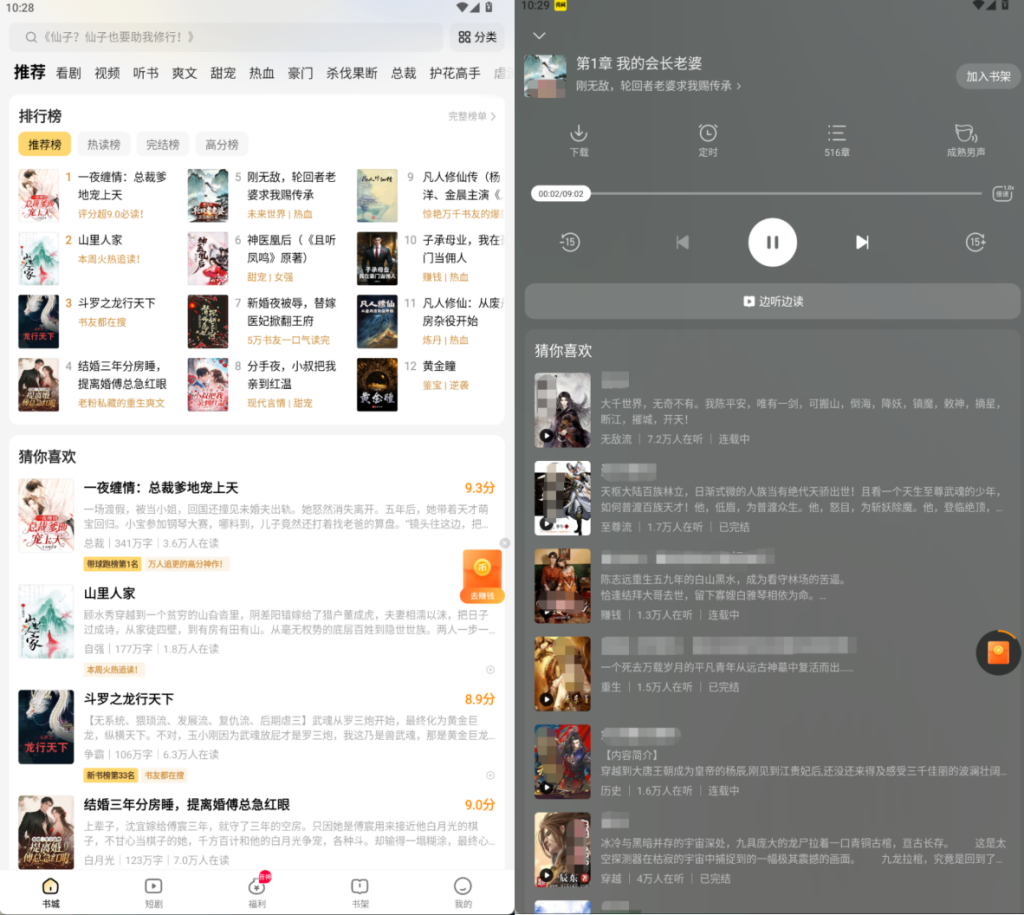Viewport: 1024px width, 915px height.
Task: Select the 成熟男声 voice icon
Action: click(x=965, y=134)
